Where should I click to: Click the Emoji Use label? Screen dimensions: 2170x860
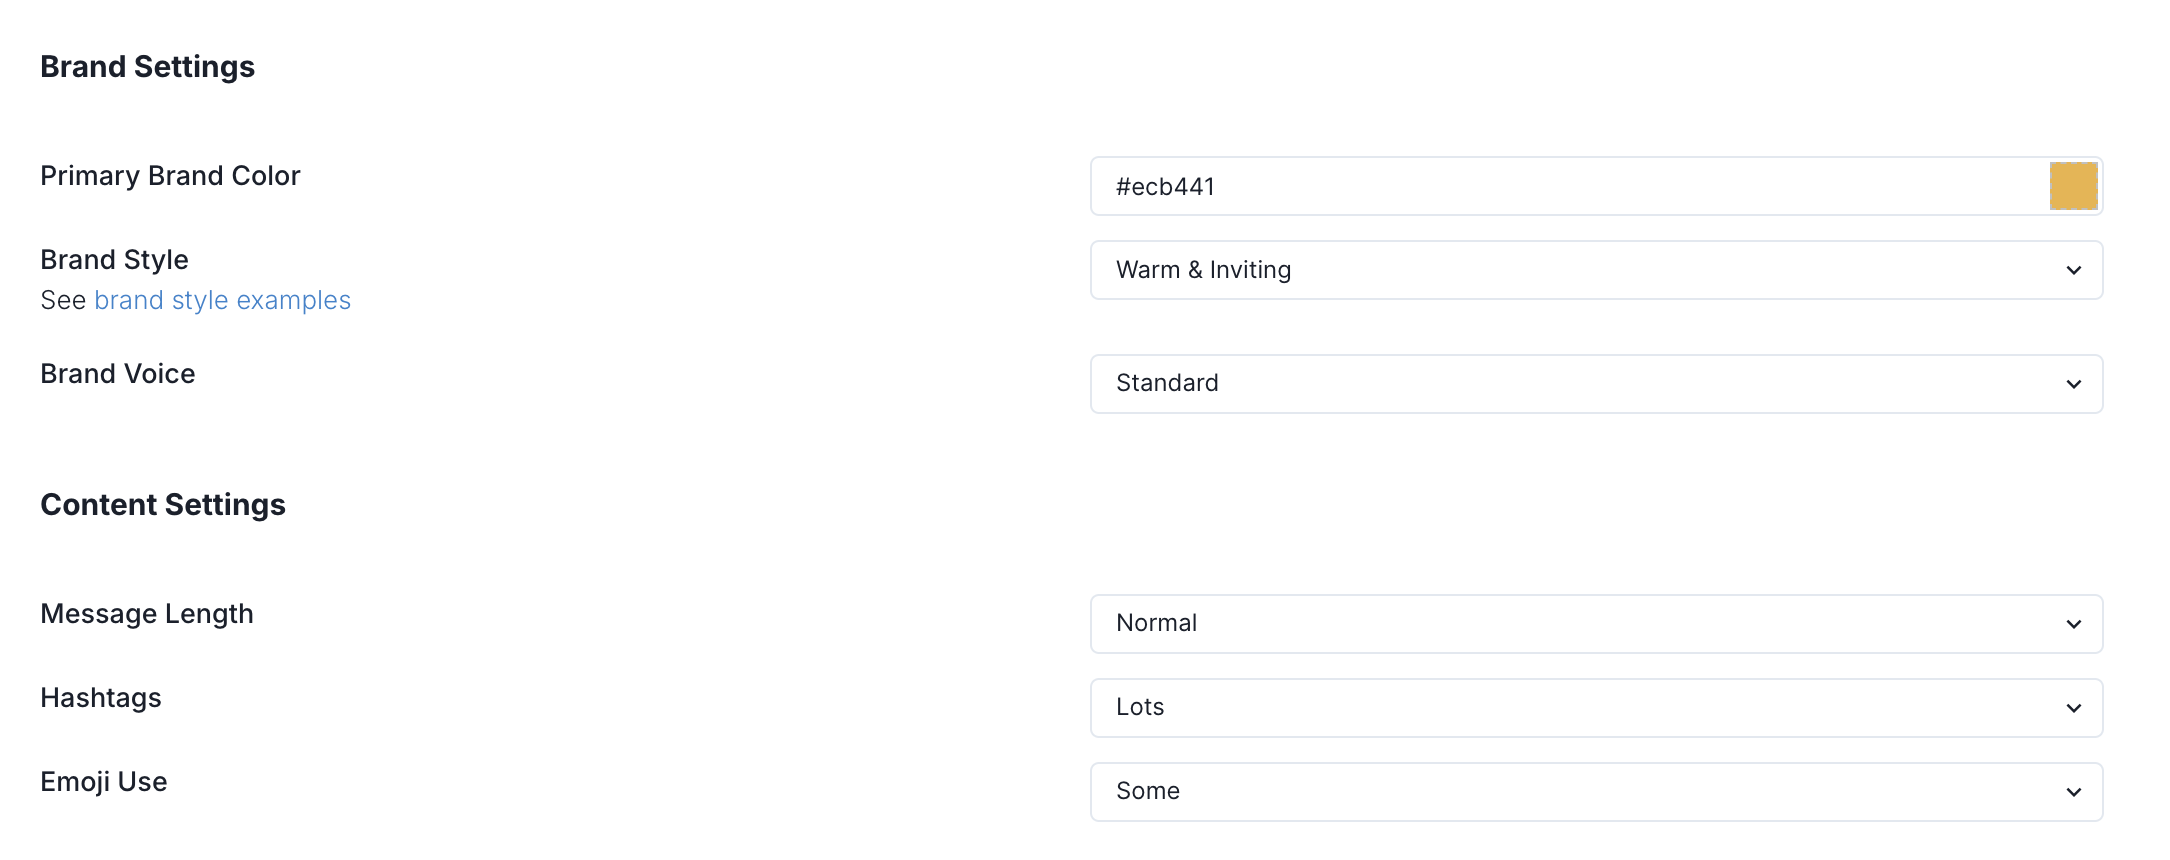point(104,782)
